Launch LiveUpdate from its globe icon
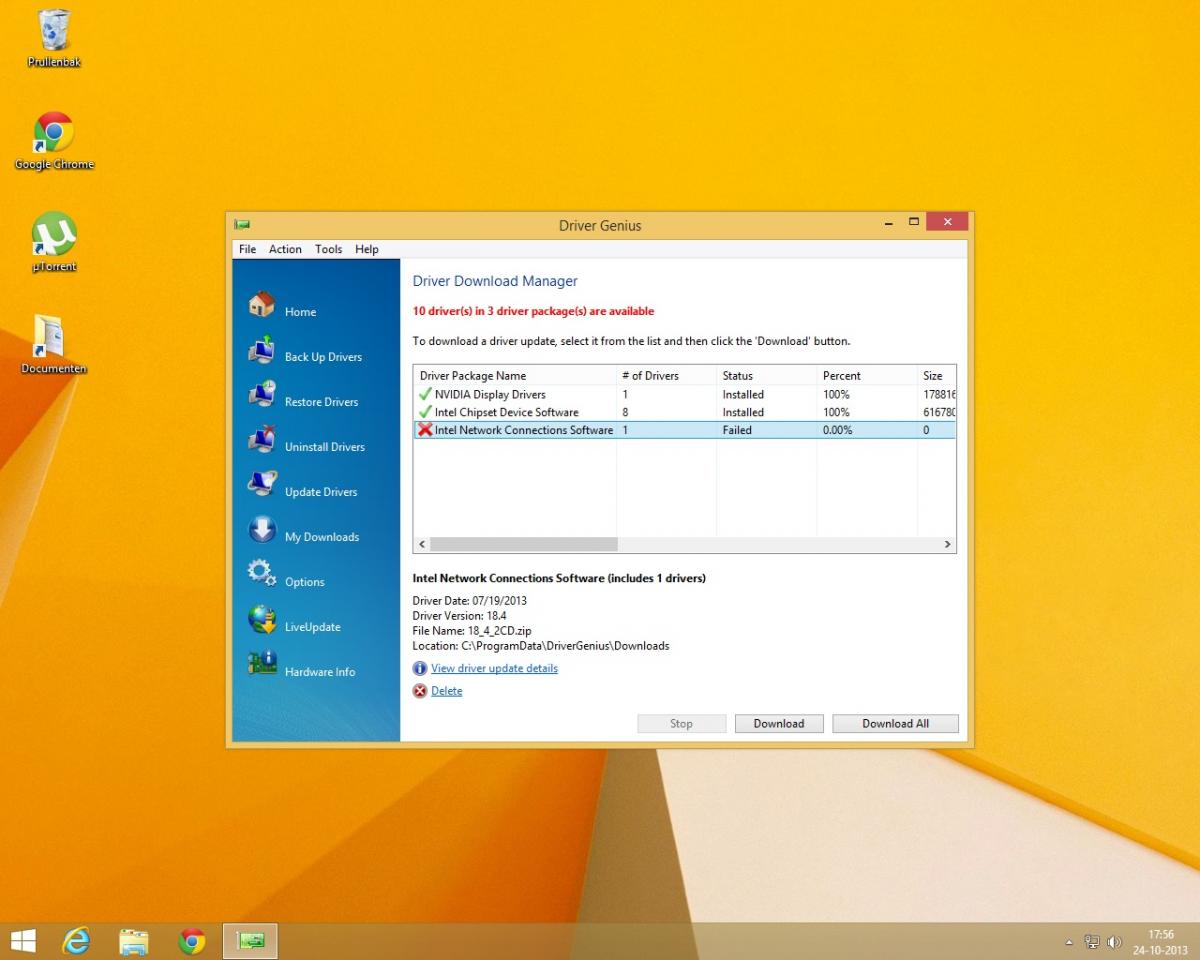This screenshot has width=1200, height=960. coord(261,620)
